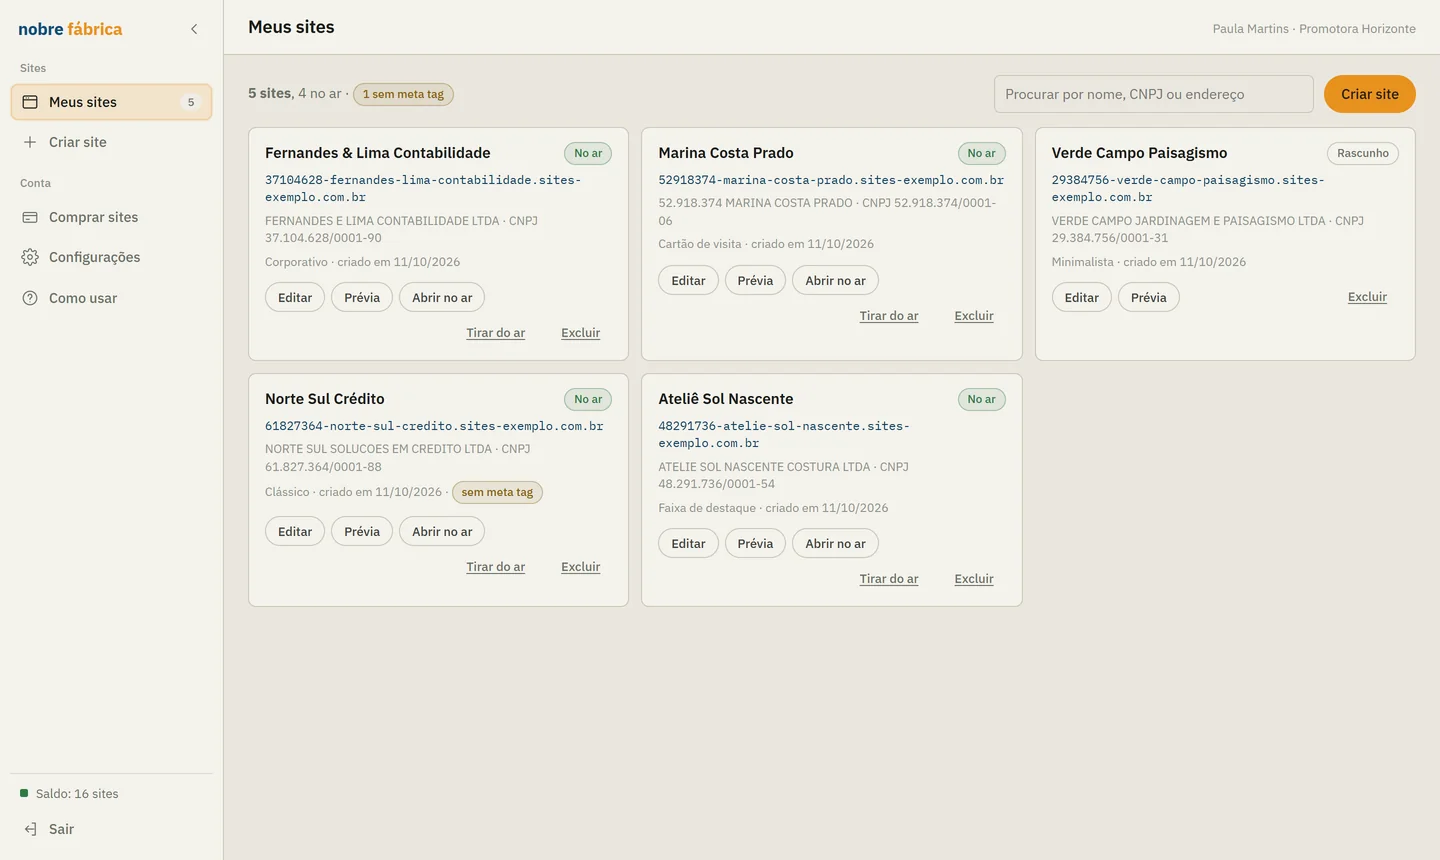This screenshot has height=860, width=1440.
Task: Click the Rascunho badge on Verde Campo
Action: pyautogui.click(x=1363, y=153)
